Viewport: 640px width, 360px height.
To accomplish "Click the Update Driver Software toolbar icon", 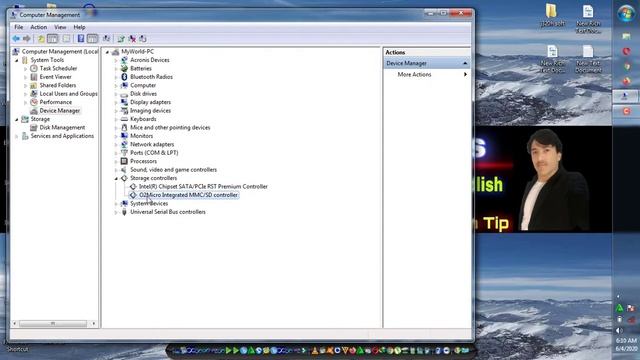I will (121, 39).
